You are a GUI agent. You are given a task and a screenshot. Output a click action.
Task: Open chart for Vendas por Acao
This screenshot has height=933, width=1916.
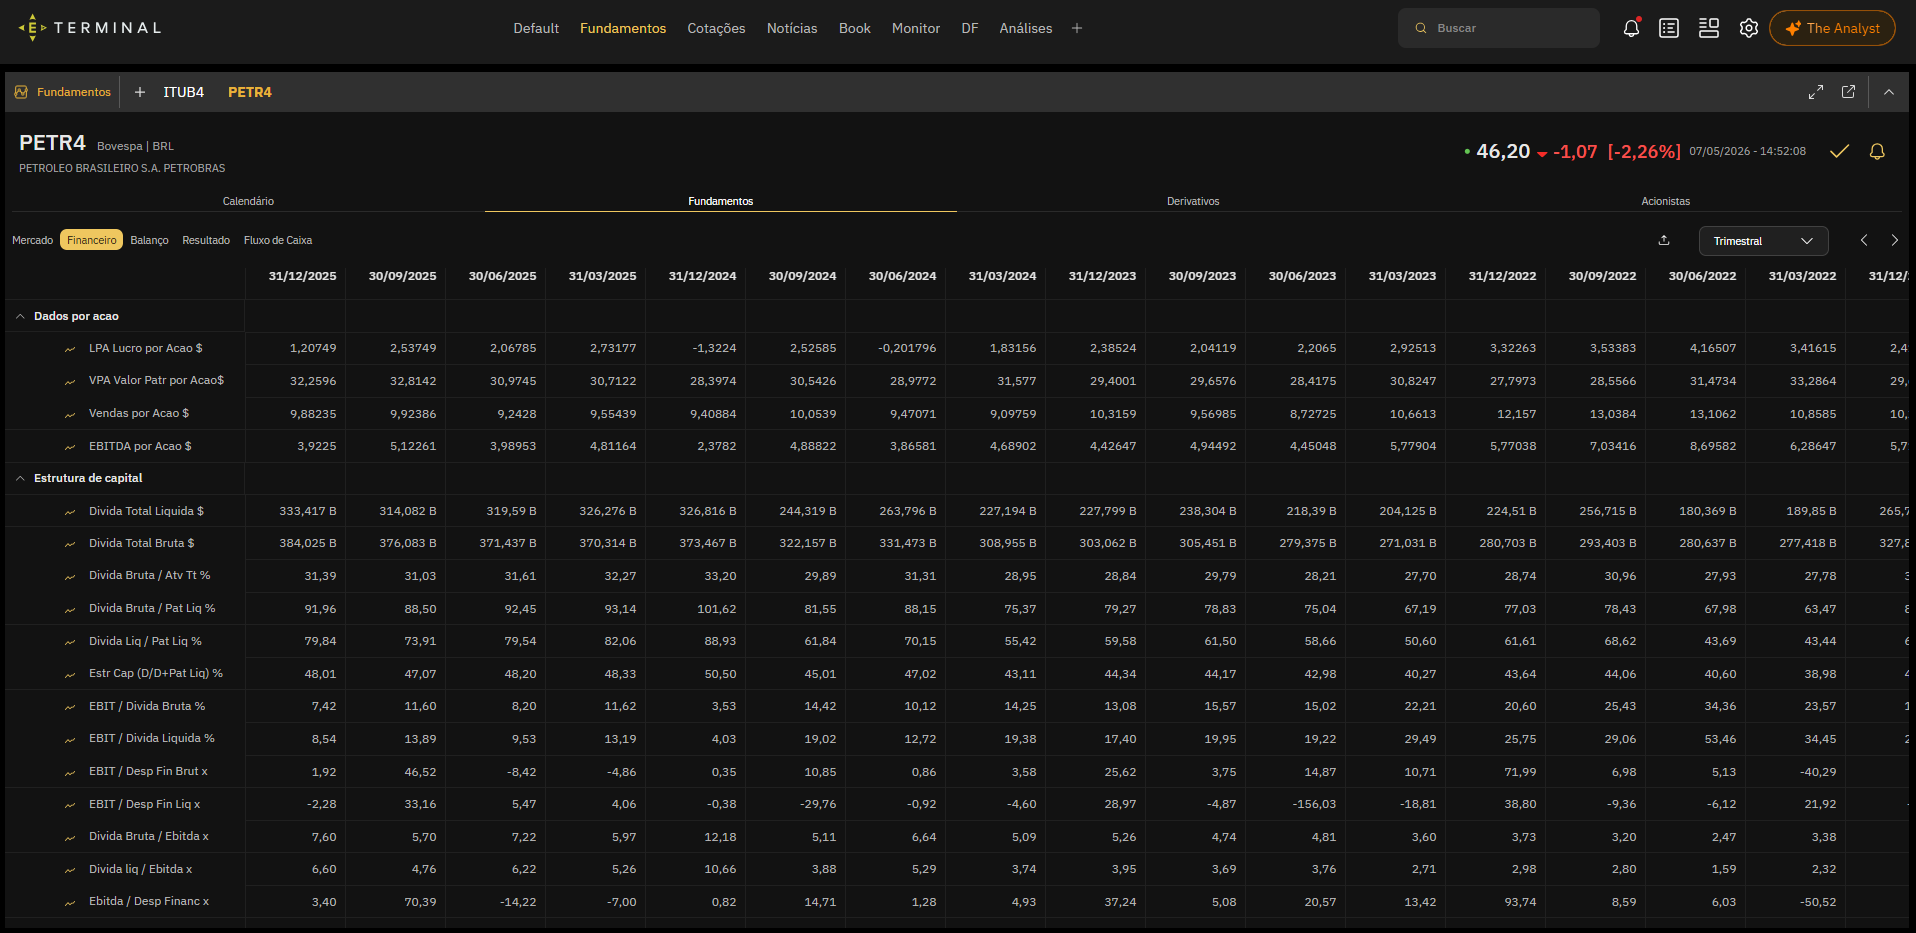click(70, 414)
